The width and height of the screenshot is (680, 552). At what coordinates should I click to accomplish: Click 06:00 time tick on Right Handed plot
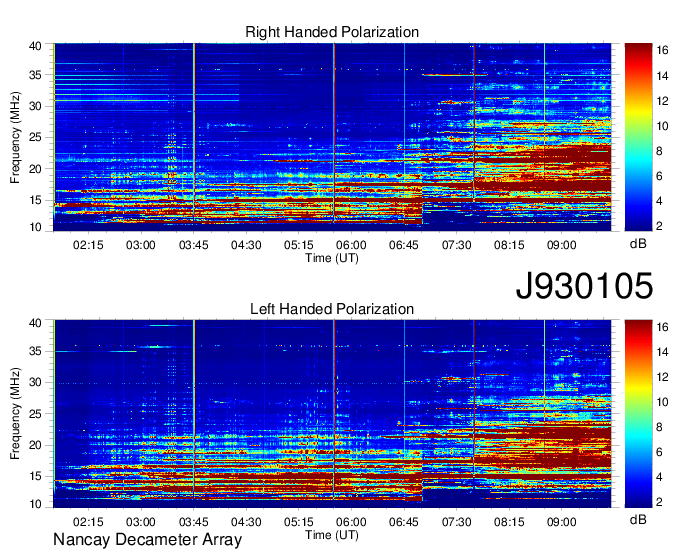coord(351,245)
